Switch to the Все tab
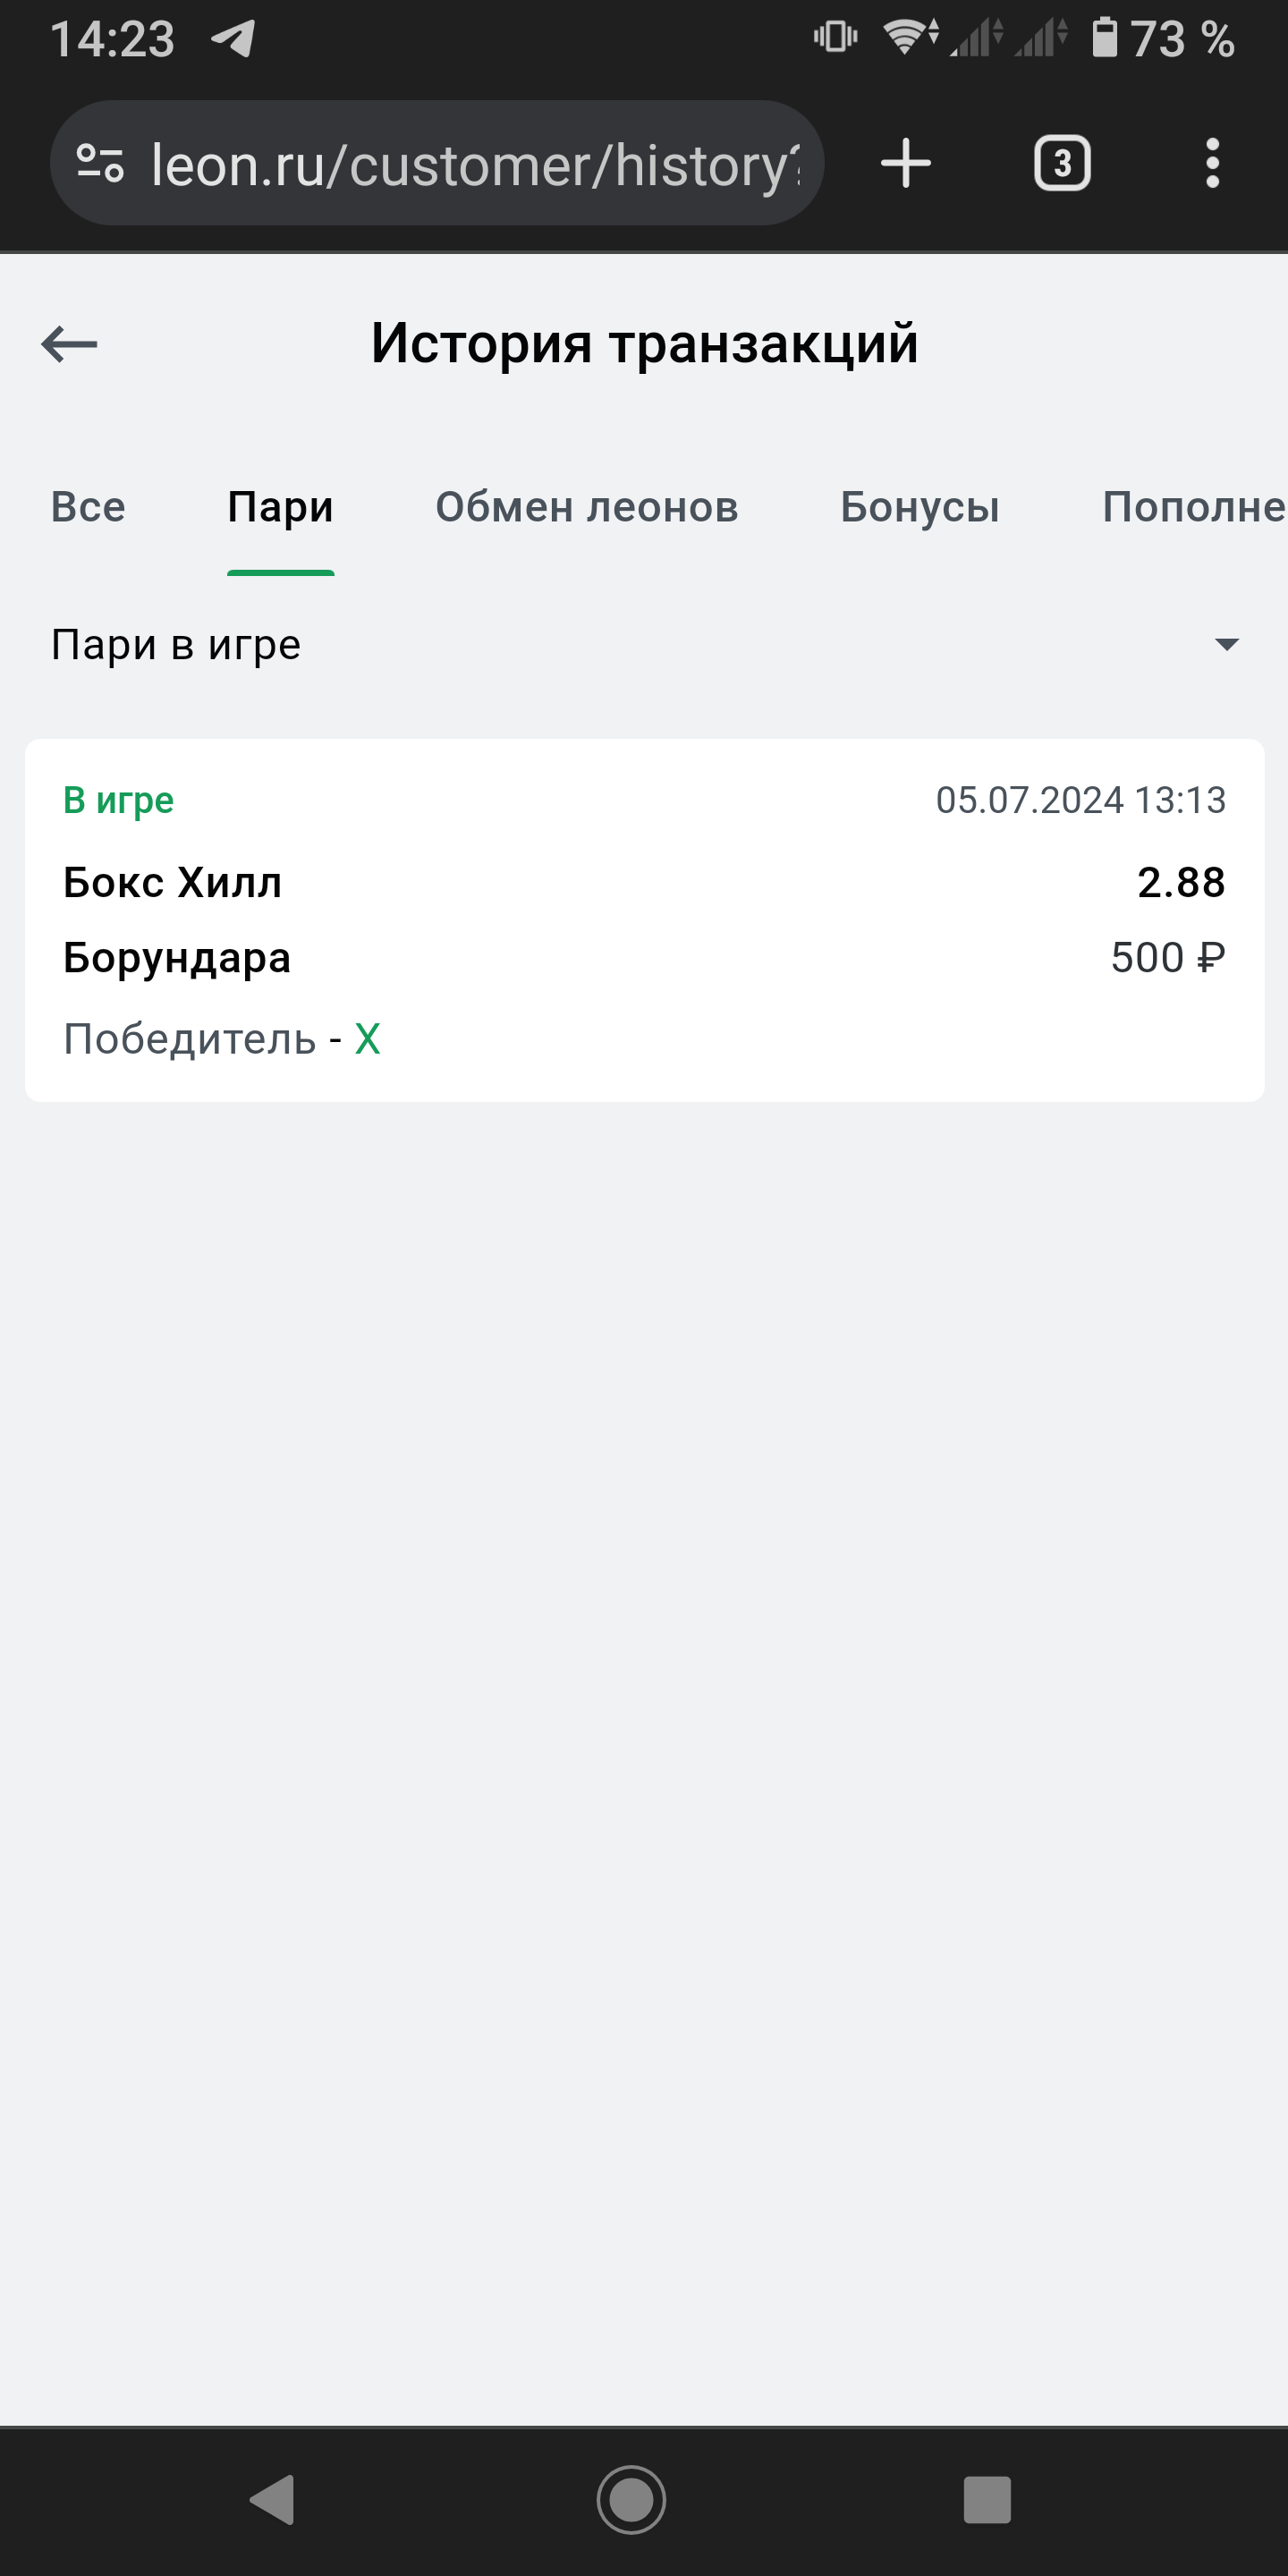The height and width of the screenshot is (2576, 1288). click(x=88, y=507)
